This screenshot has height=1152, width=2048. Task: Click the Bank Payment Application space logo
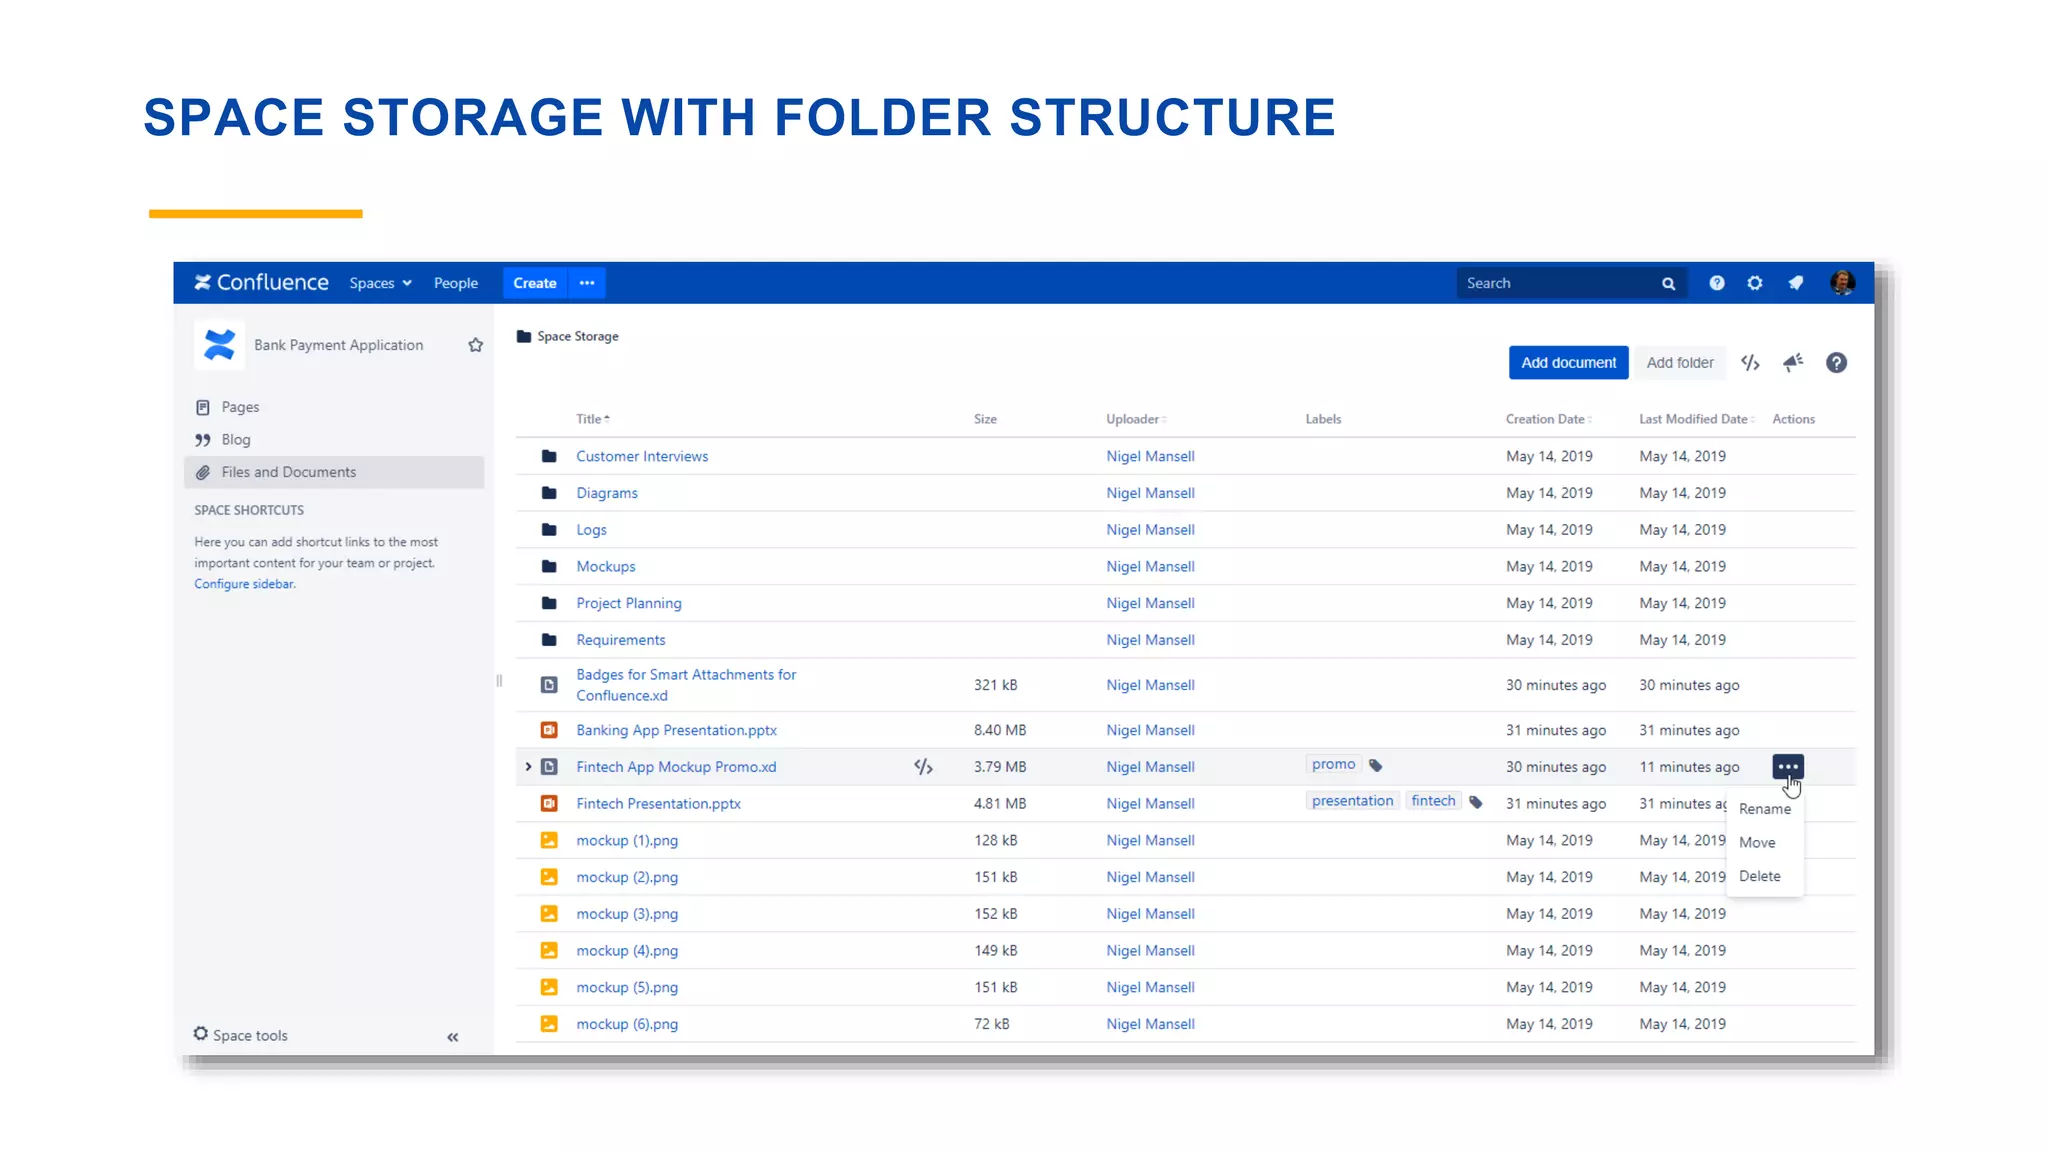click(x=219, y=345)
